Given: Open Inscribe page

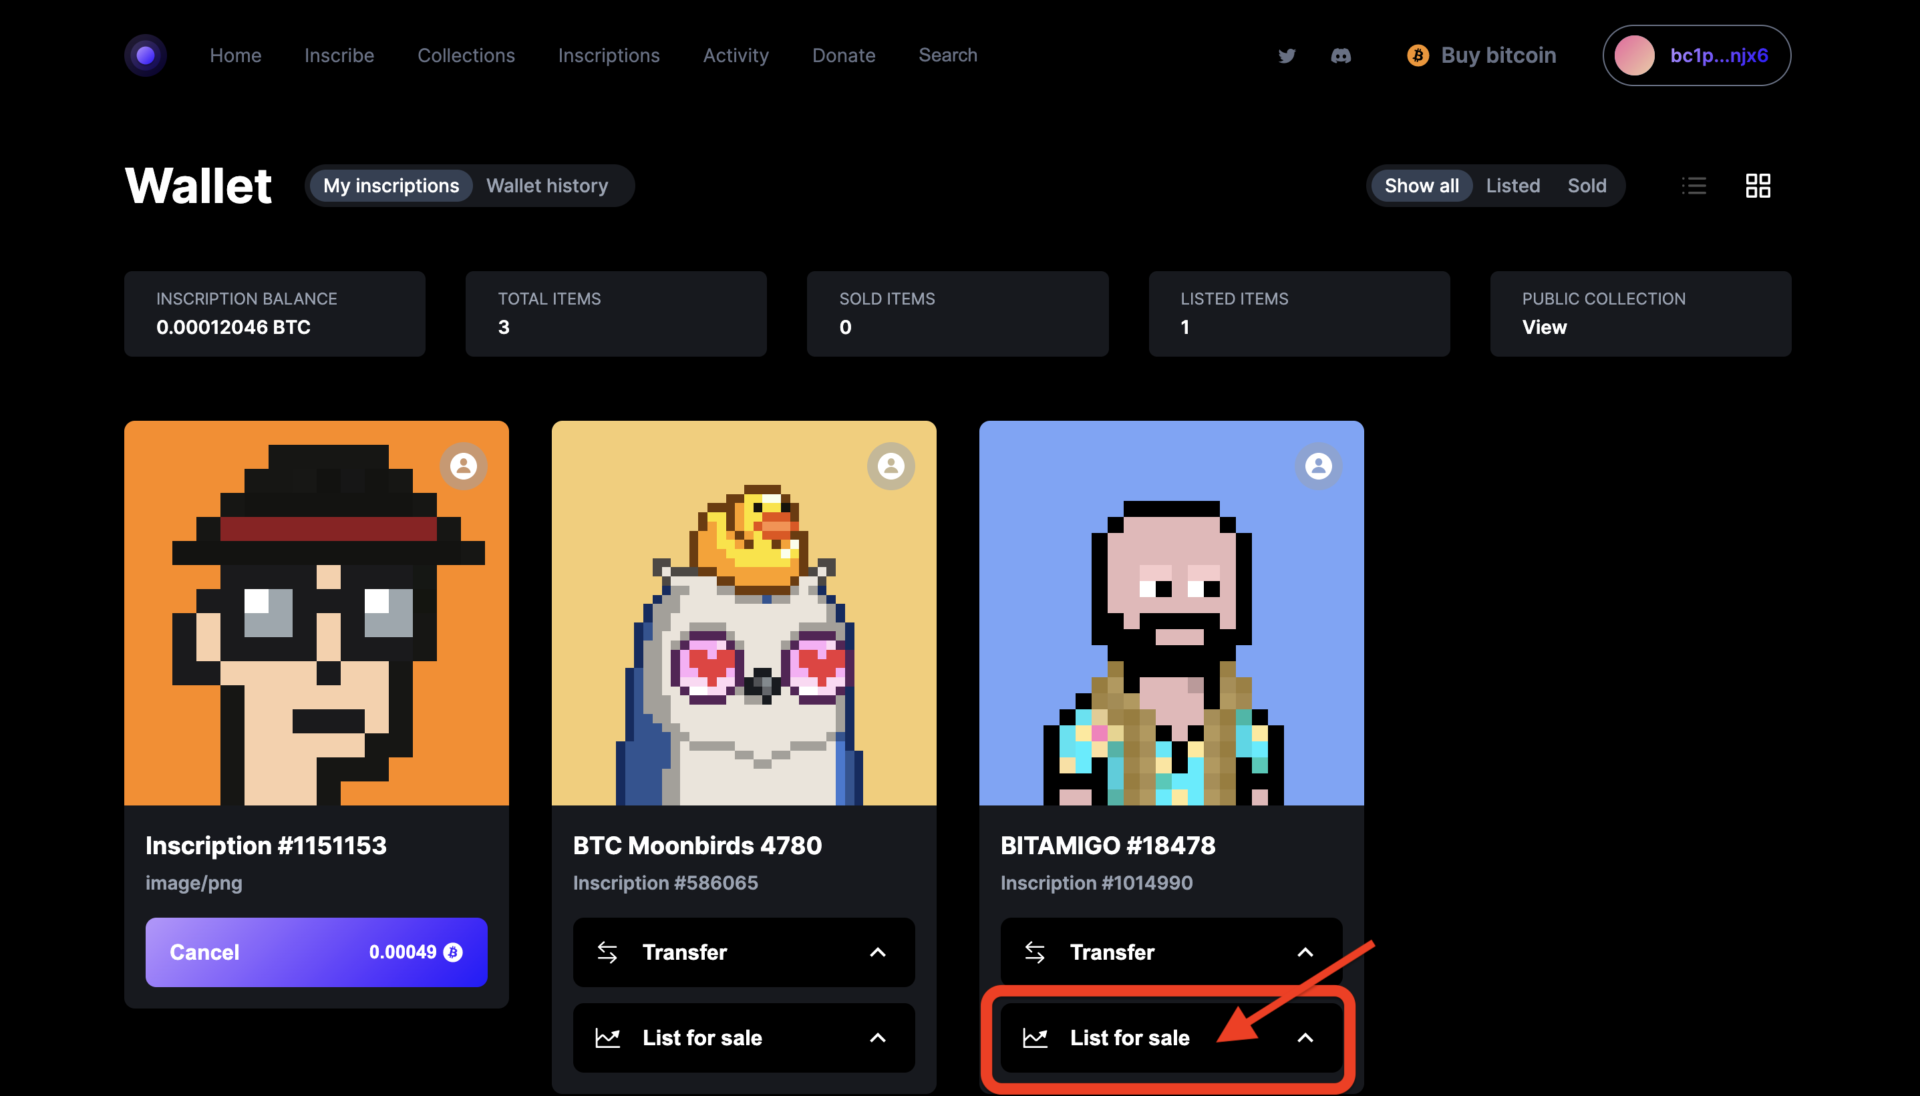Looking at the screenshot, I should 339,56.
